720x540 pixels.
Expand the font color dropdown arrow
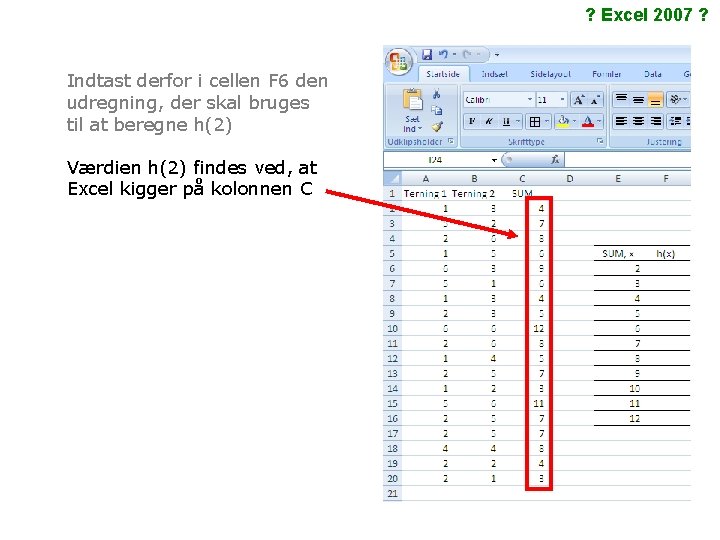(x=599, y=121)
